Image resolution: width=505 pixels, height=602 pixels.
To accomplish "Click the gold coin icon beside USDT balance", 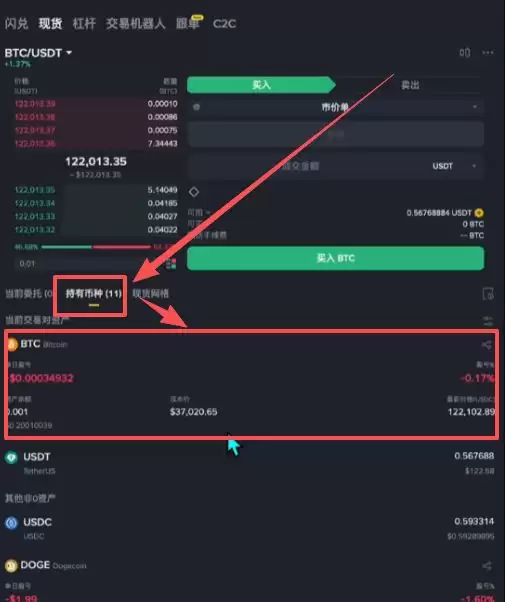I will 479,213.
